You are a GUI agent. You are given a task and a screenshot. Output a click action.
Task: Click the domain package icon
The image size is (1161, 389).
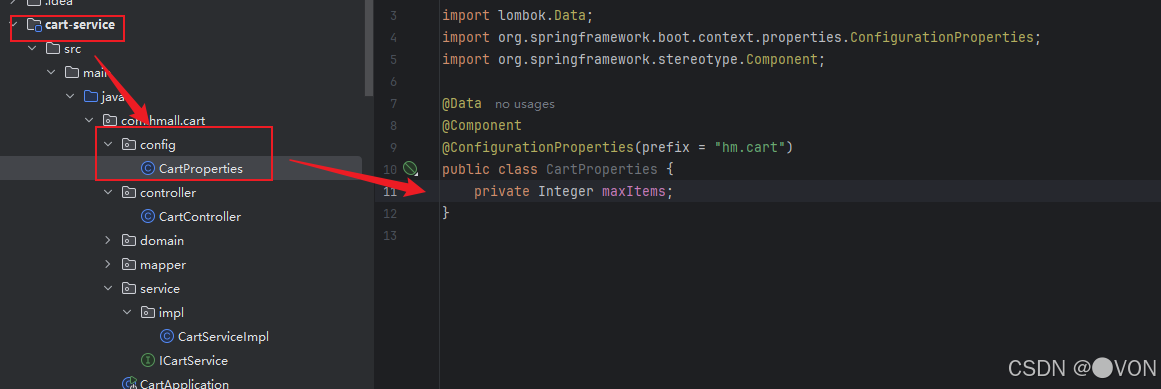[x=128, y=241]
